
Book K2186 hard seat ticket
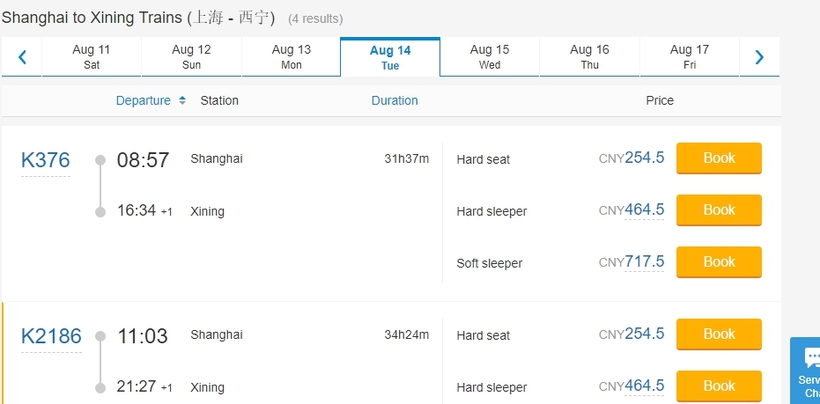click(x=719, y=334)
